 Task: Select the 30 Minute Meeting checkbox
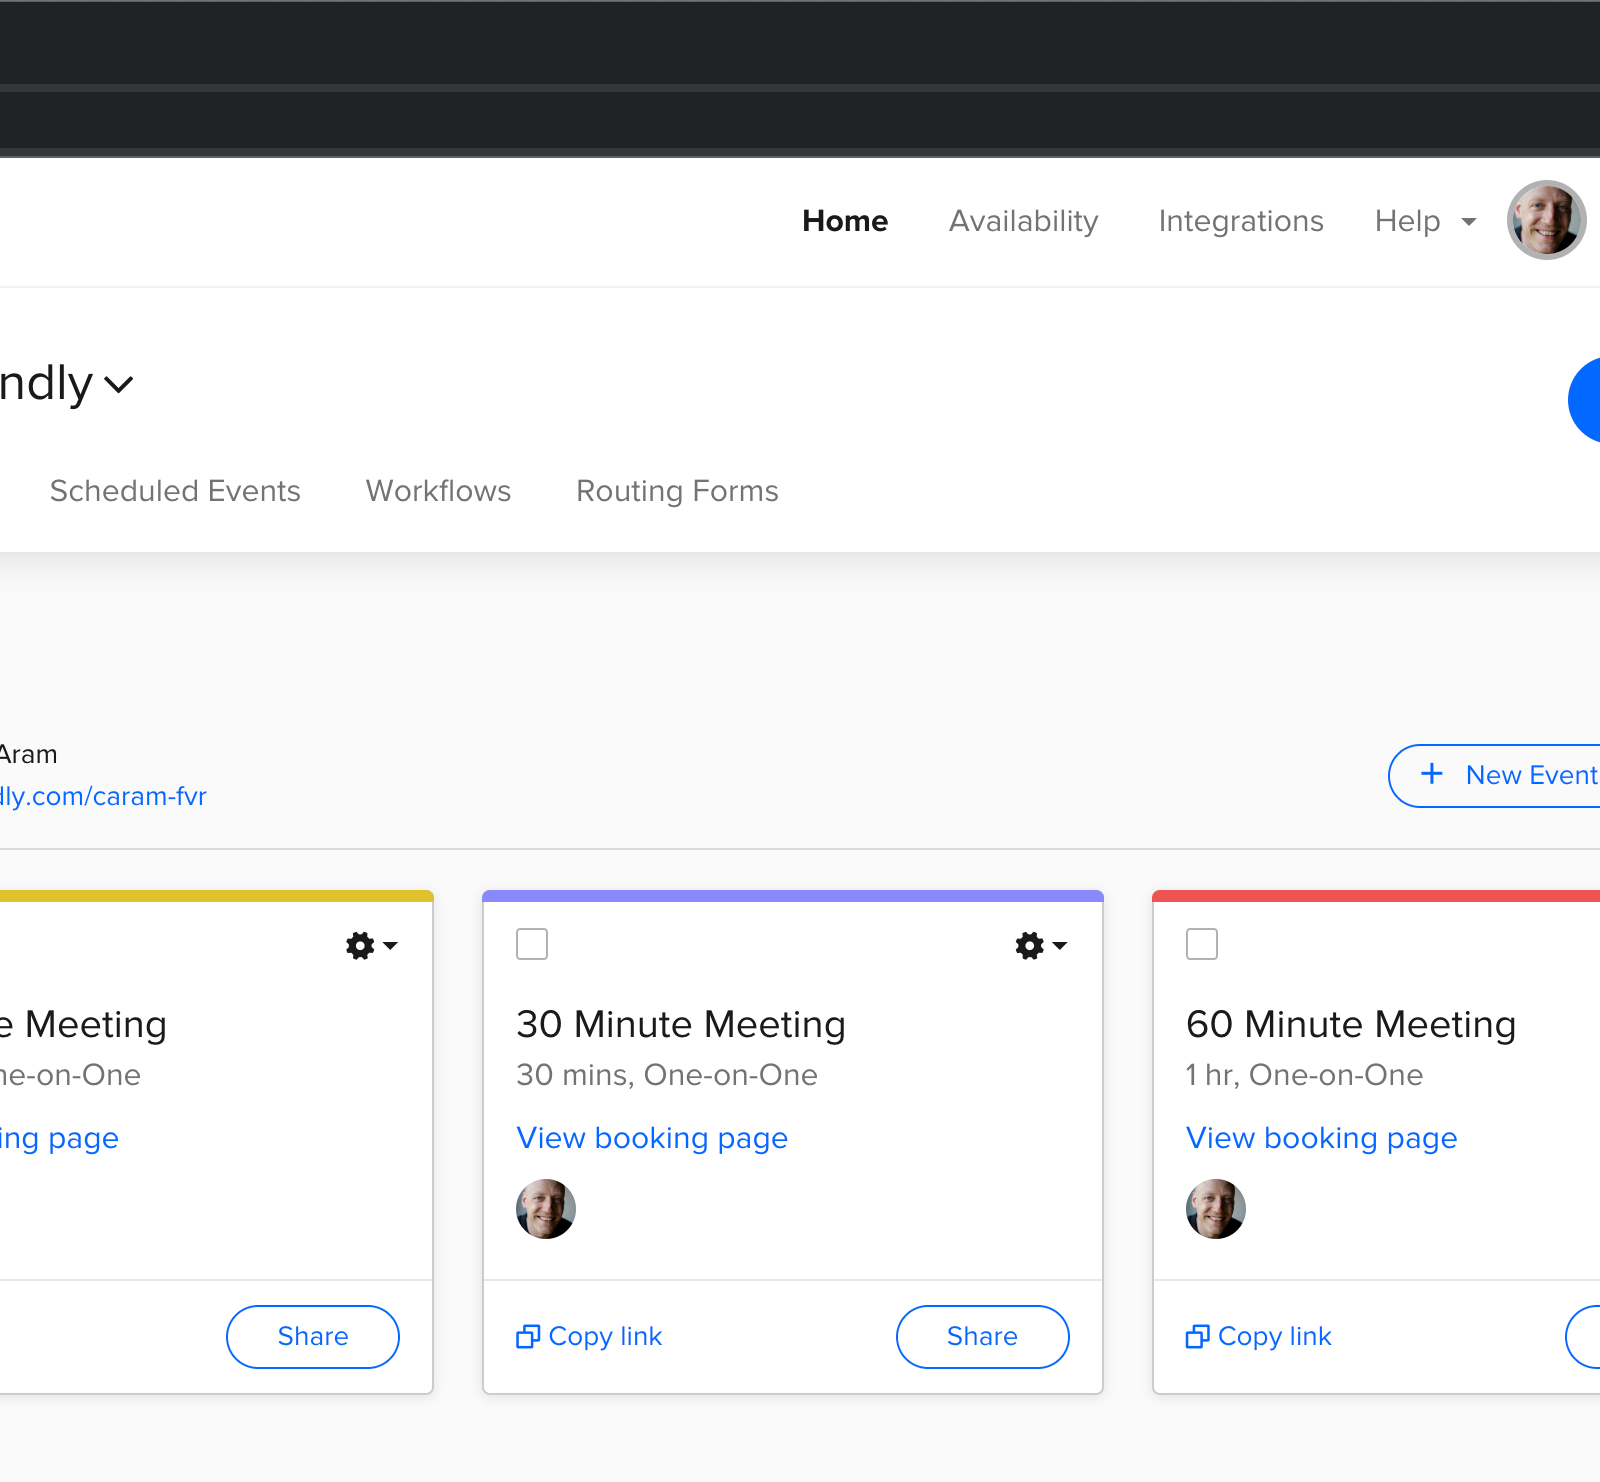(x=532, y=944)
